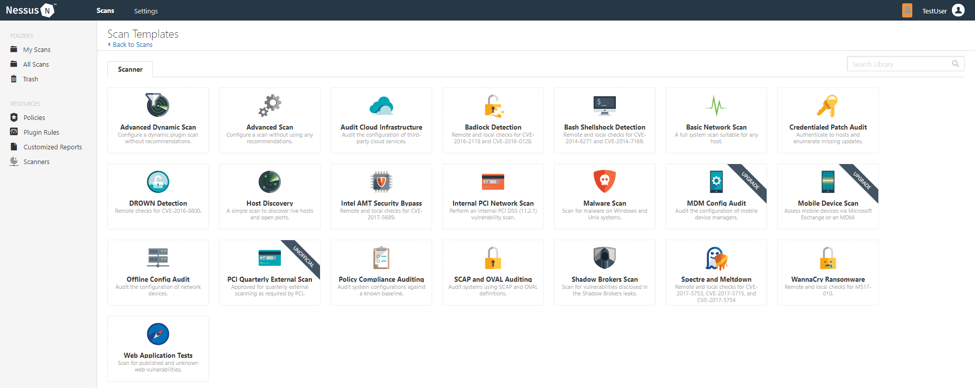Open the Spectre and Meltdown ghost icon
This screenshot has width=975, height=388.
(716, 257)
